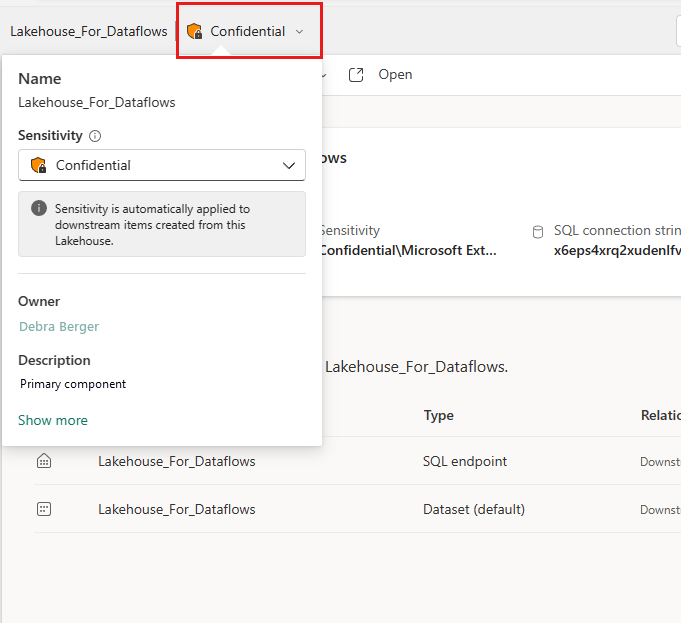
Task: Click the info icon in the sensitivity notice
Action: point(39,208)
